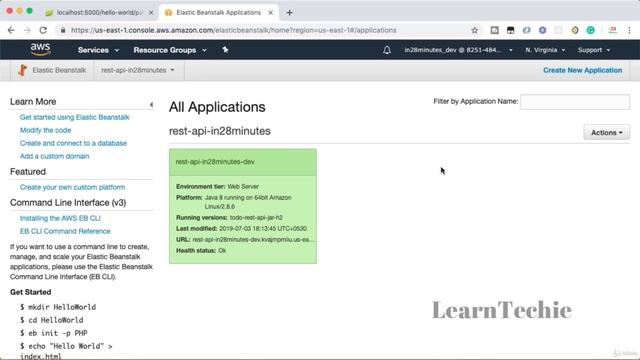Expand the rest-api-in28minutes breadcrumb dropdown

coord(138,70)
